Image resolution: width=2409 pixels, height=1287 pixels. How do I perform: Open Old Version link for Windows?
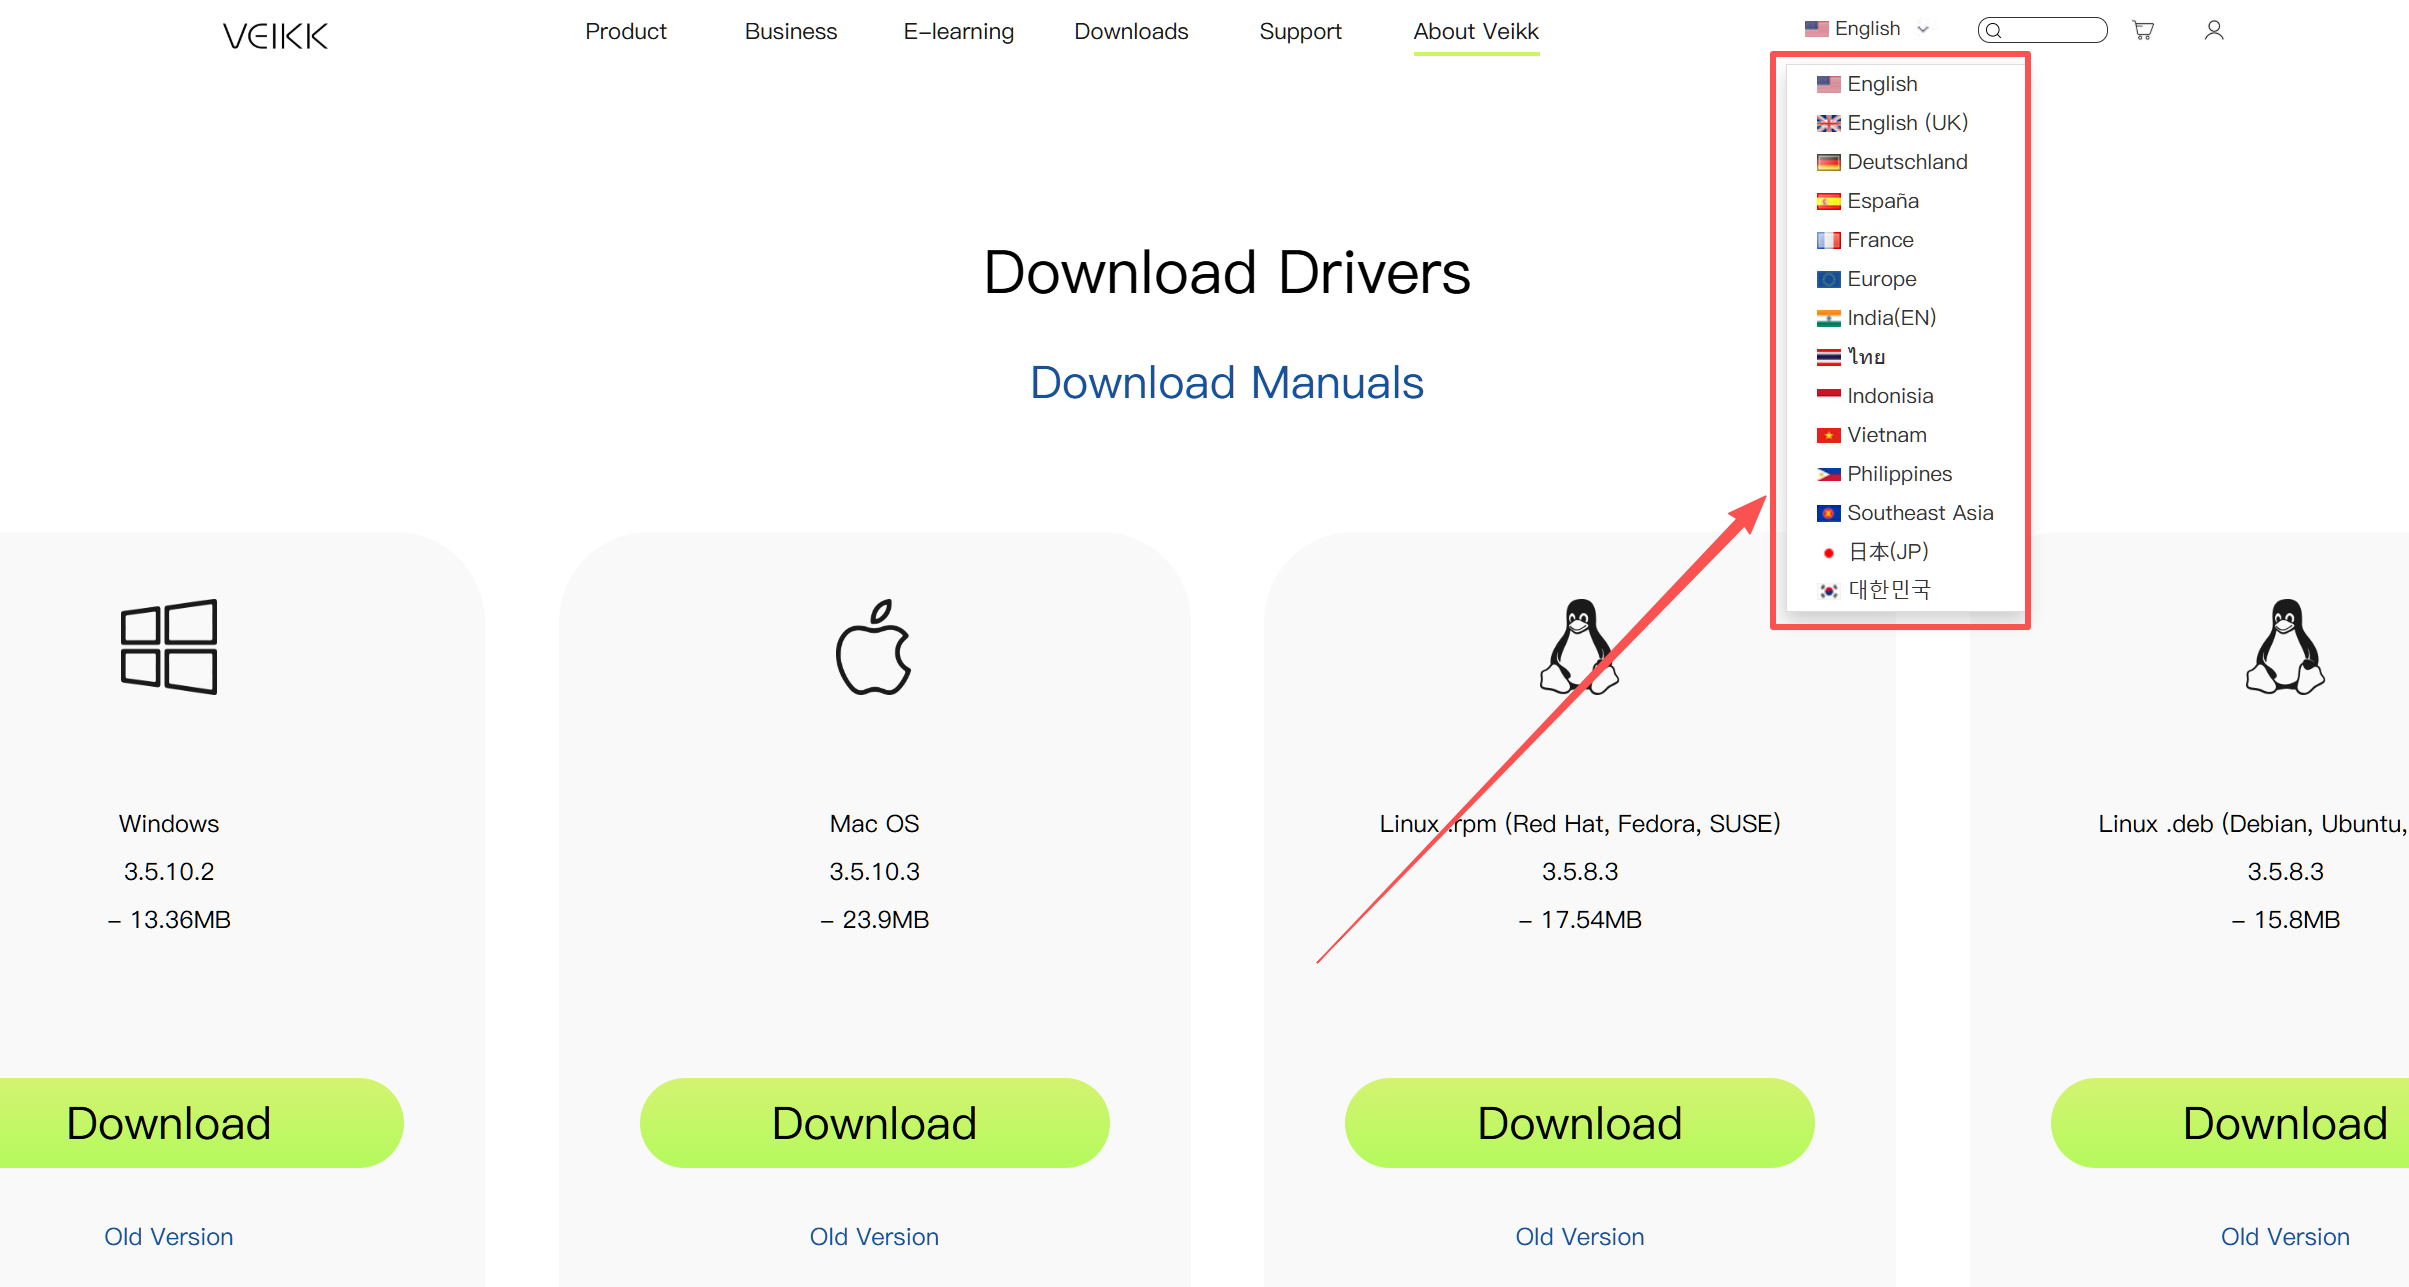[x=169, y=1237]
